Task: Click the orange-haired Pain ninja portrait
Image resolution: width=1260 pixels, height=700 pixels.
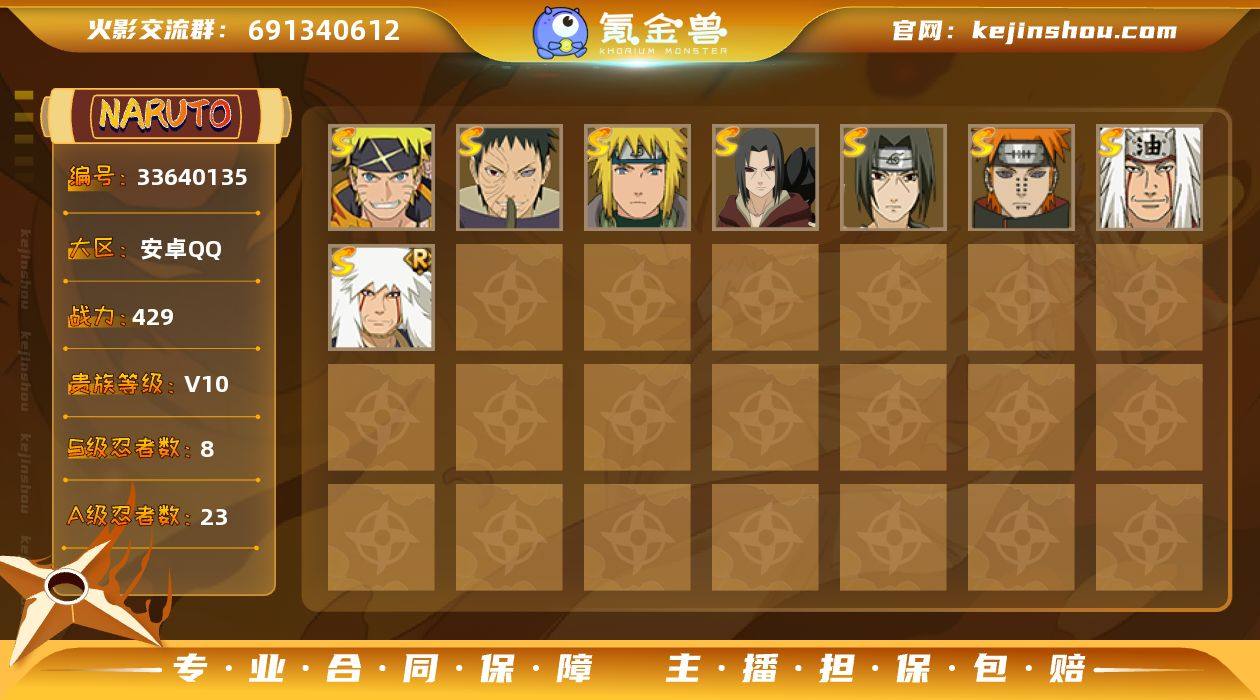Action: pyautogui.click(x=1021, y=177)
